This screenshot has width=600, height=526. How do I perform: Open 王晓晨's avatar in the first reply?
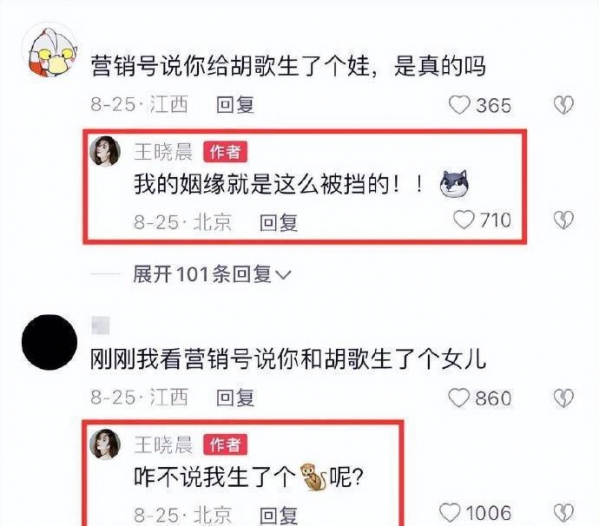click(105, 151)
